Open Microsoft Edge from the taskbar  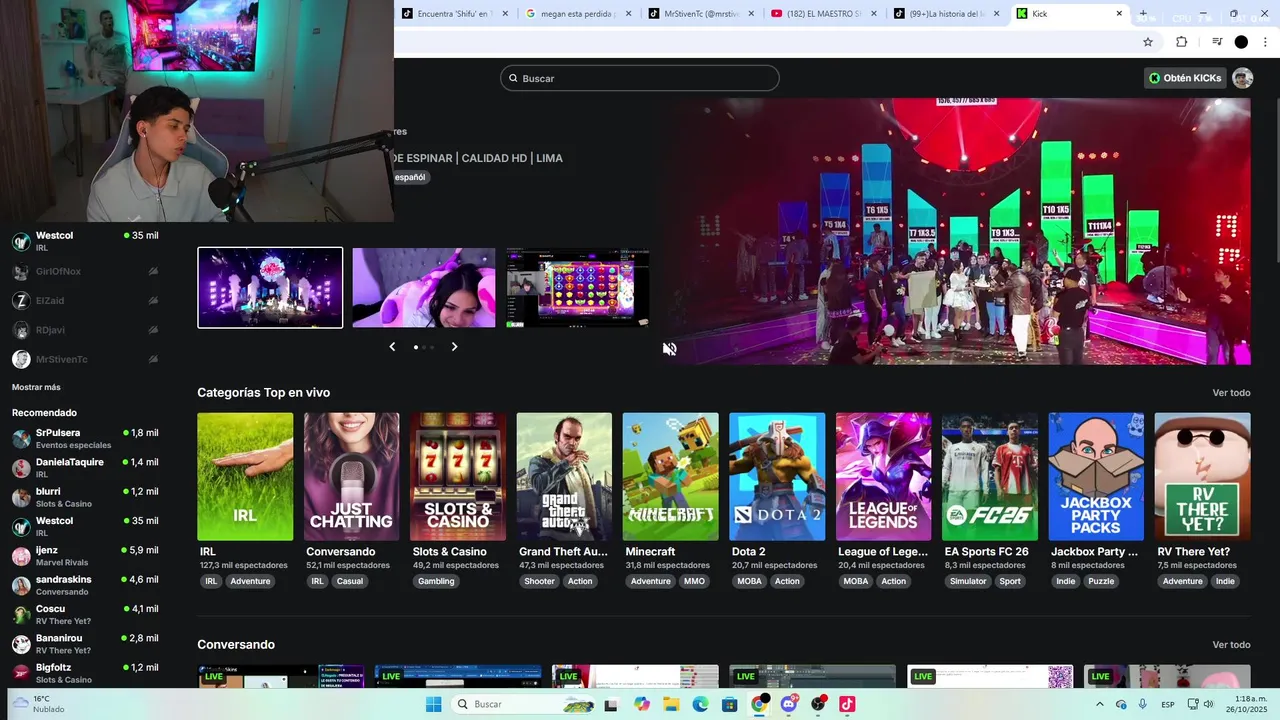700,704
